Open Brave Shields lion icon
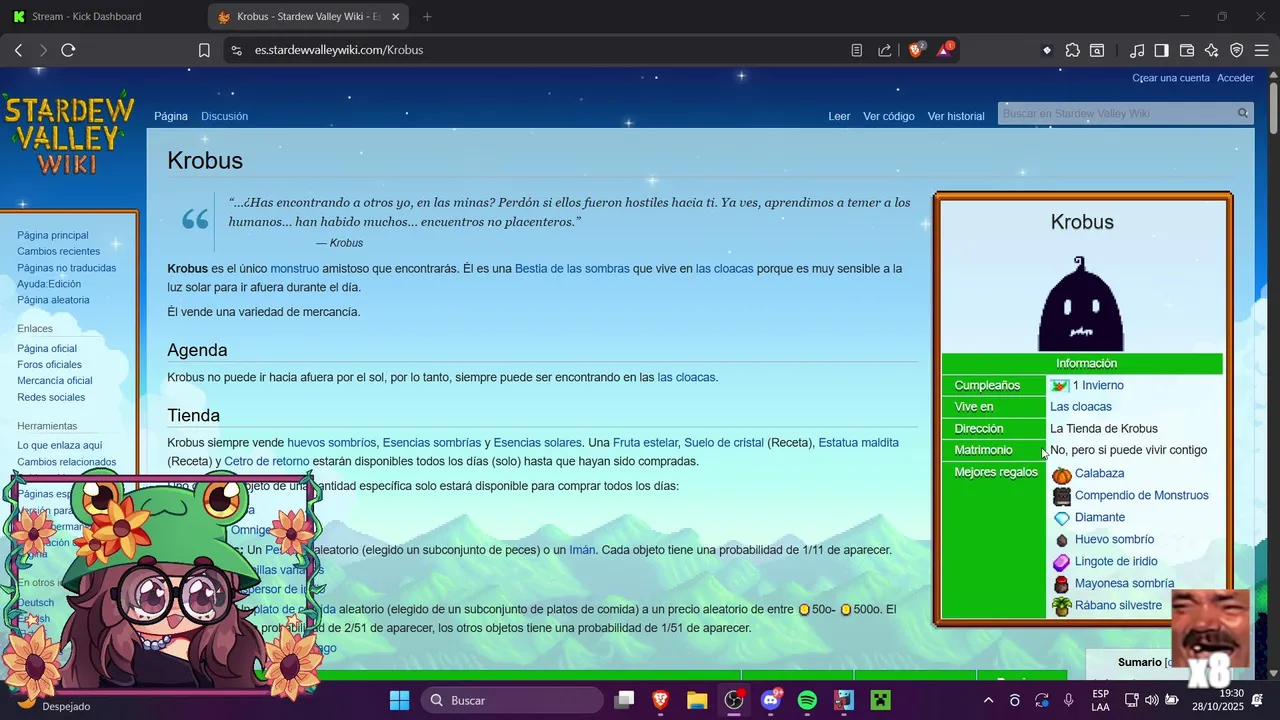 click(x=916, y=50)
